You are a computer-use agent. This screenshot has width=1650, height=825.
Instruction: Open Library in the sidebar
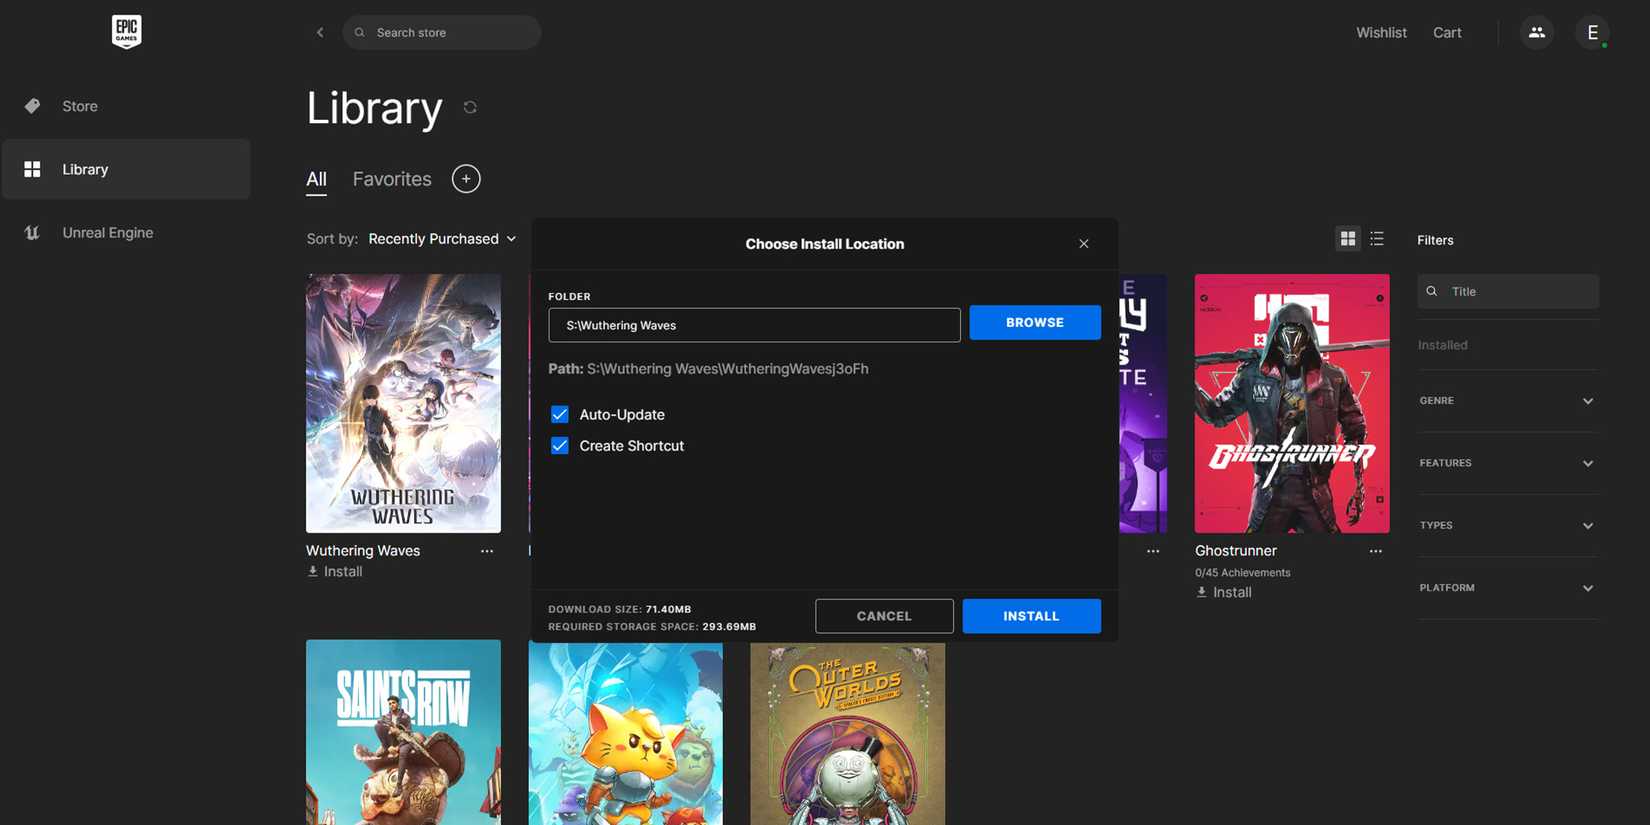[x=126, y=169]
